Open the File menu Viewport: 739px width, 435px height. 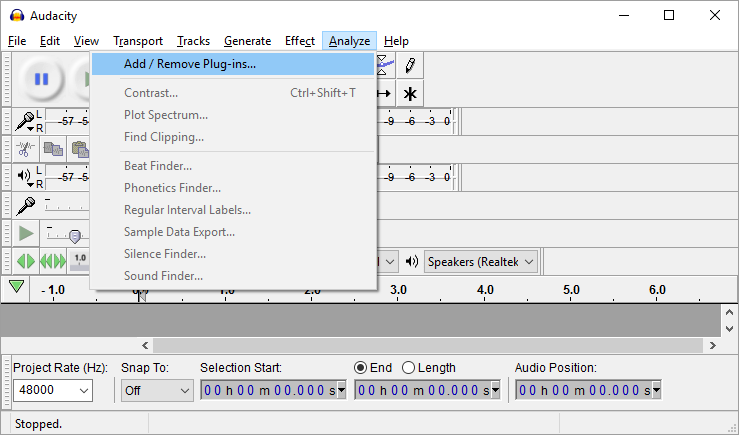click(17, 41)
